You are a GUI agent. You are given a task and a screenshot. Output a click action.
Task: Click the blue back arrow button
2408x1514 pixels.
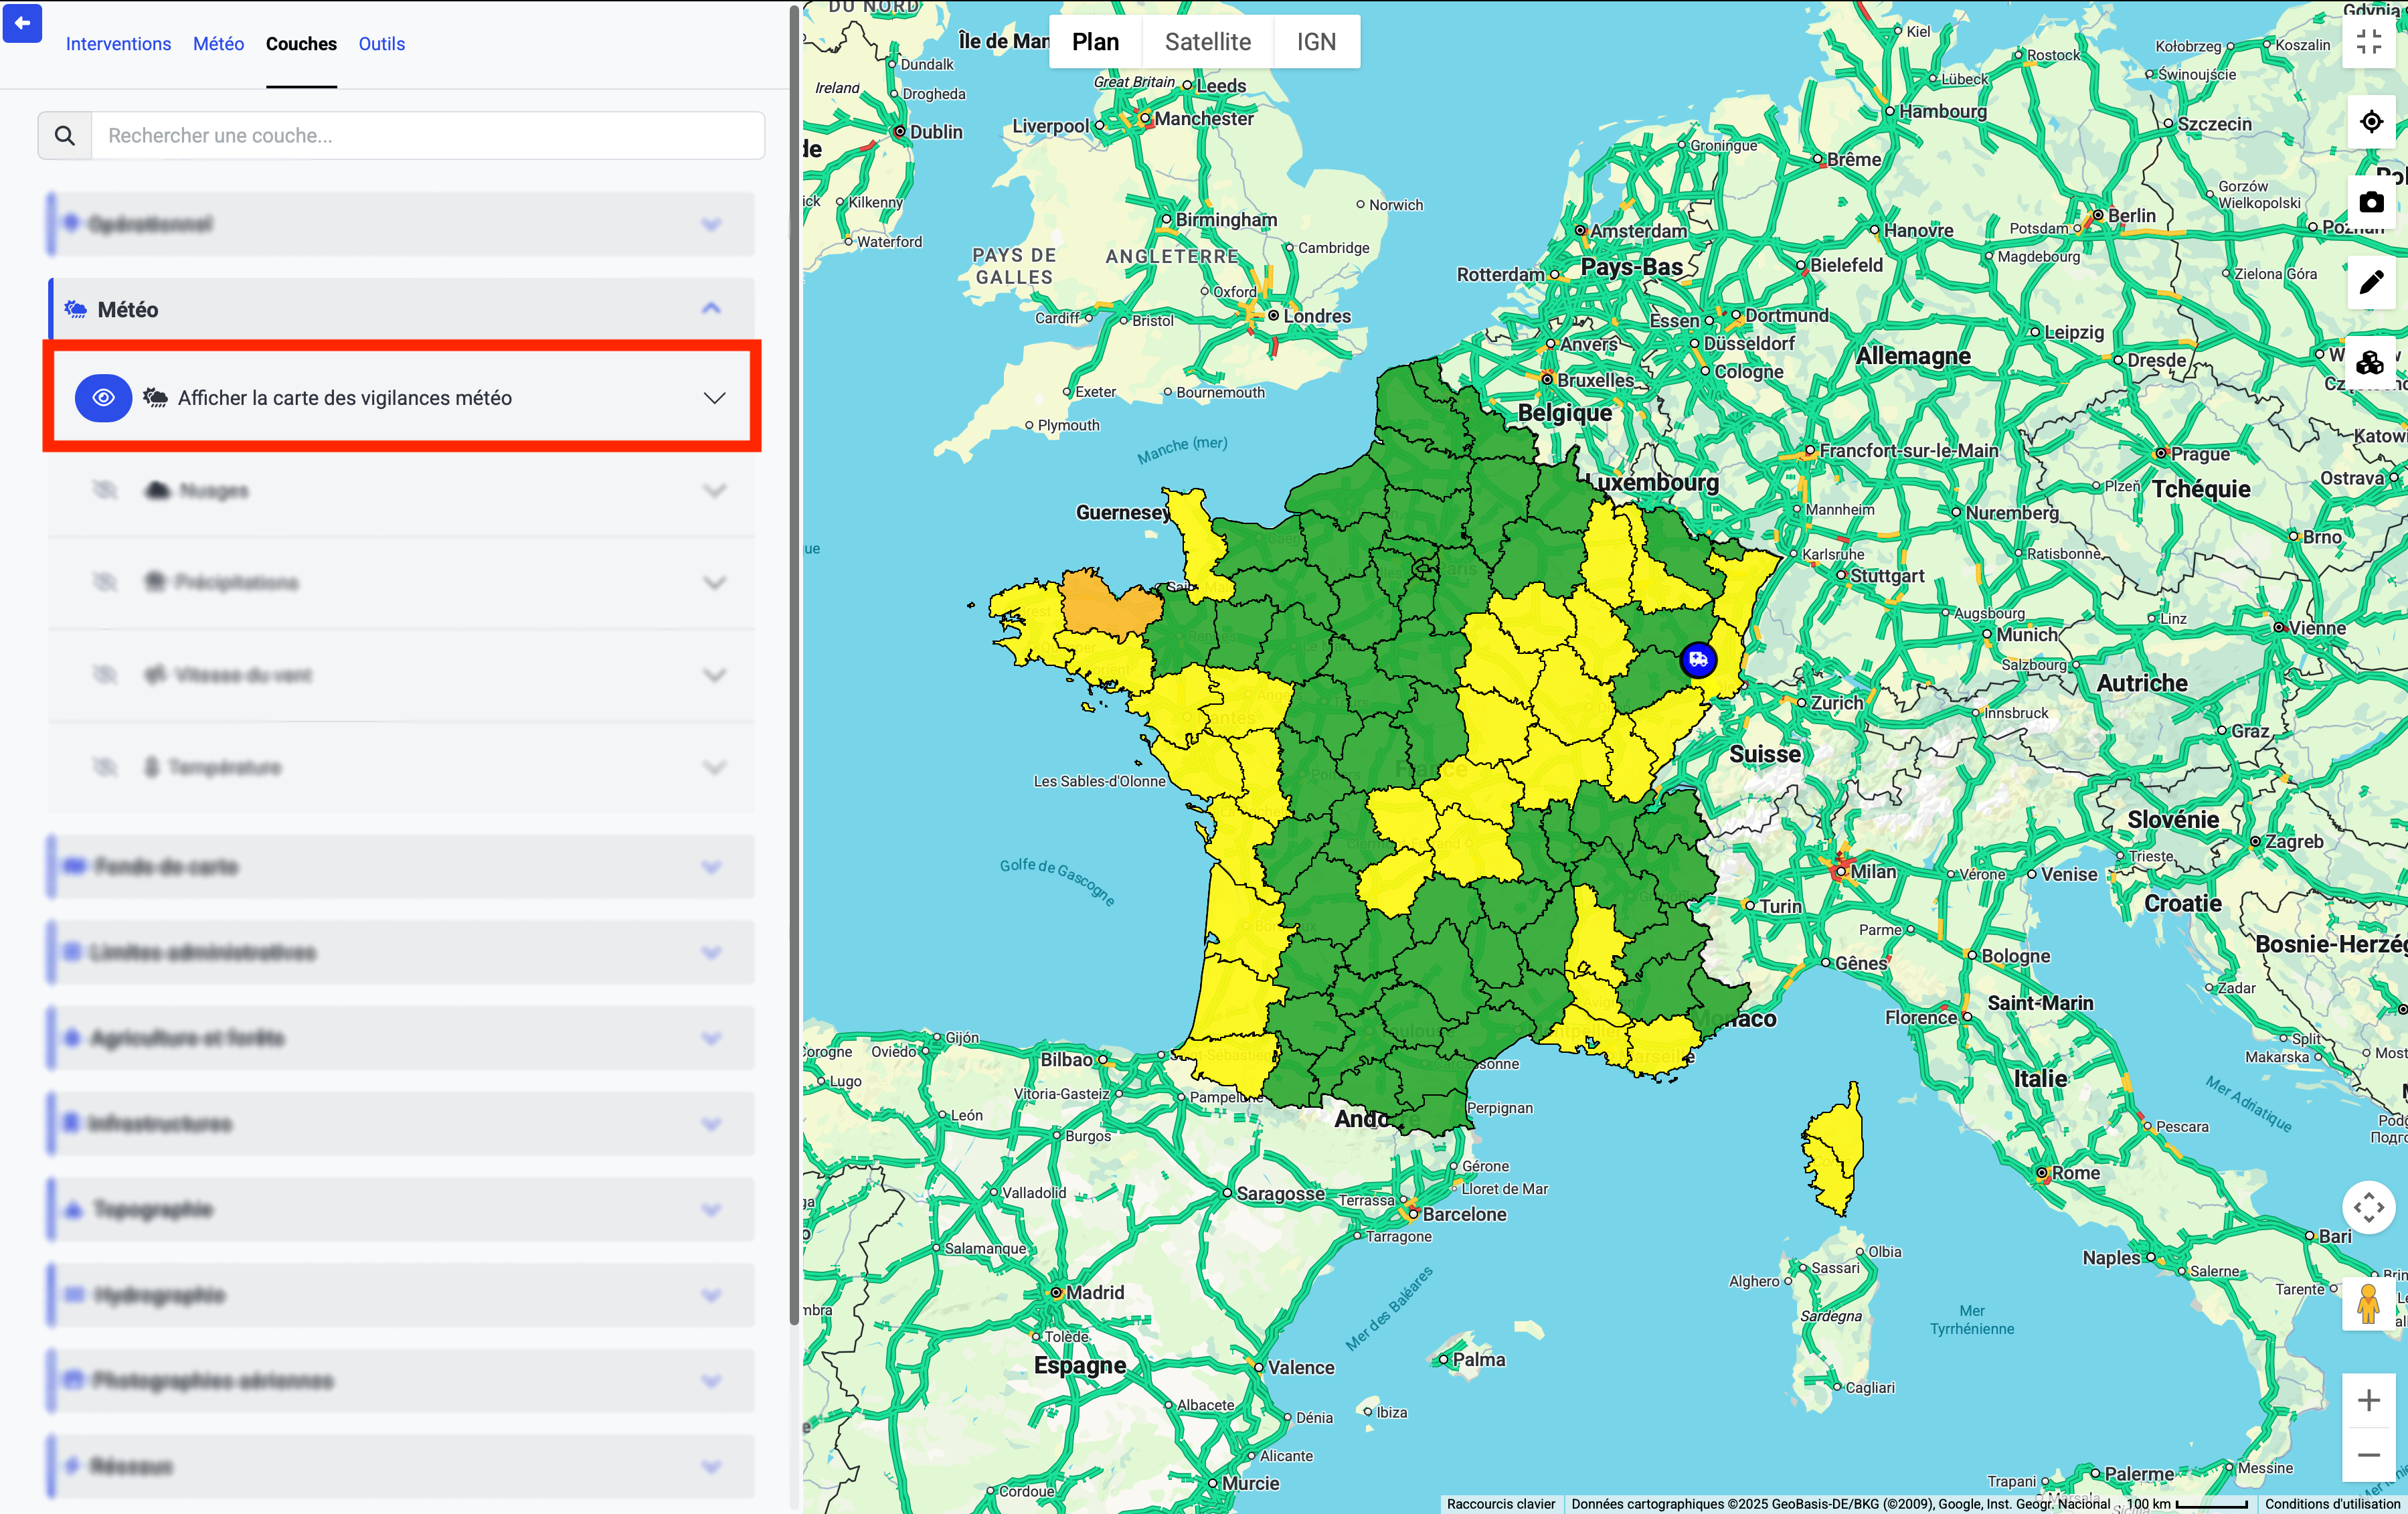click(x=22, y=23)
